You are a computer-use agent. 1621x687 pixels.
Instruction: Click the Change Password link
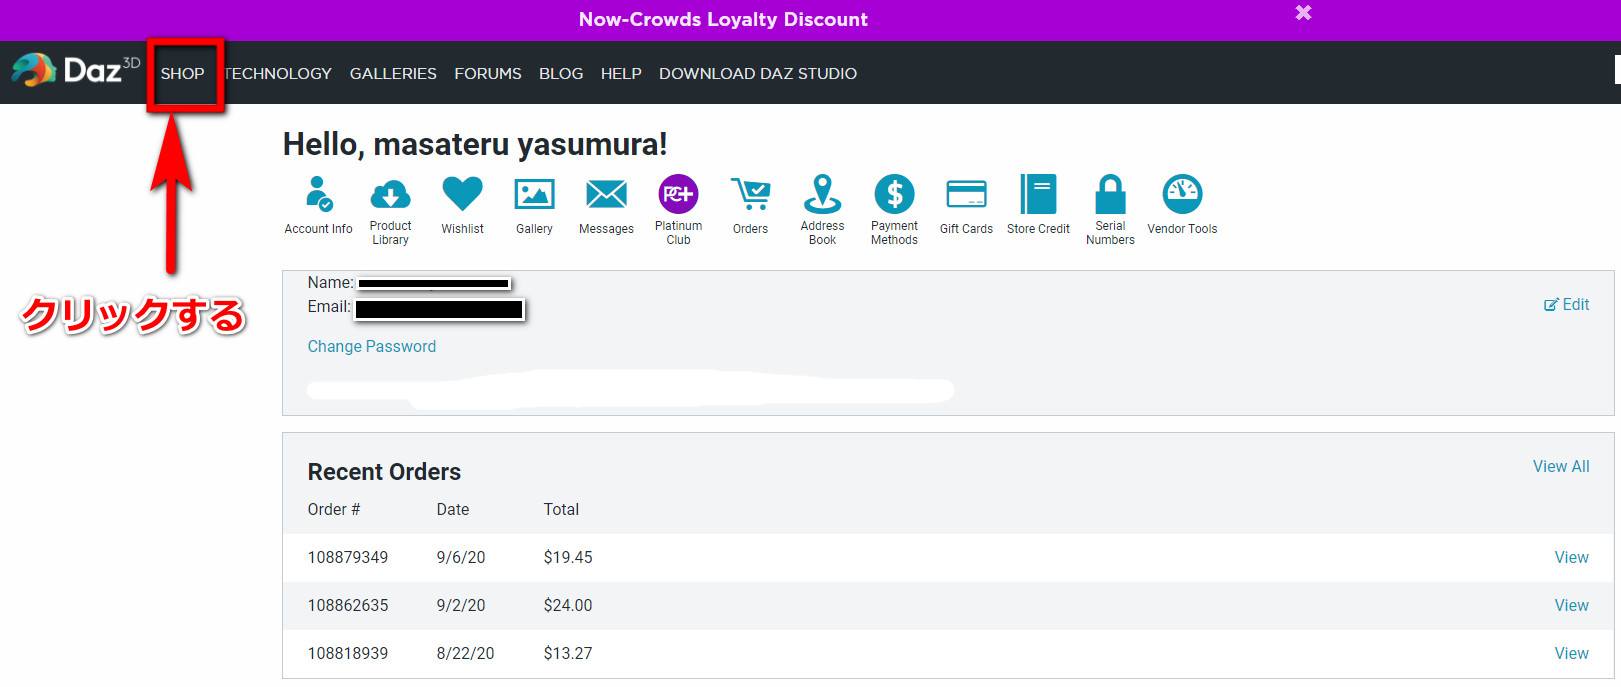click(x=371, y=346)
